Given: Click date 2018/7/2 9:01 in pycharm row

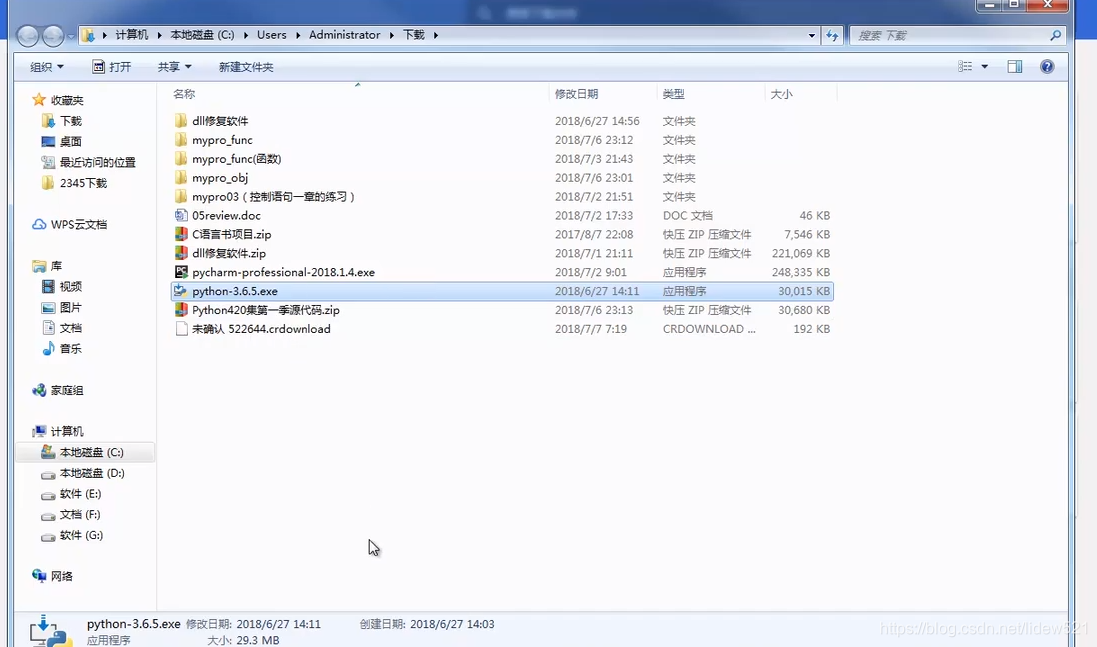Looking at the screenshot, I should (590, 272).
